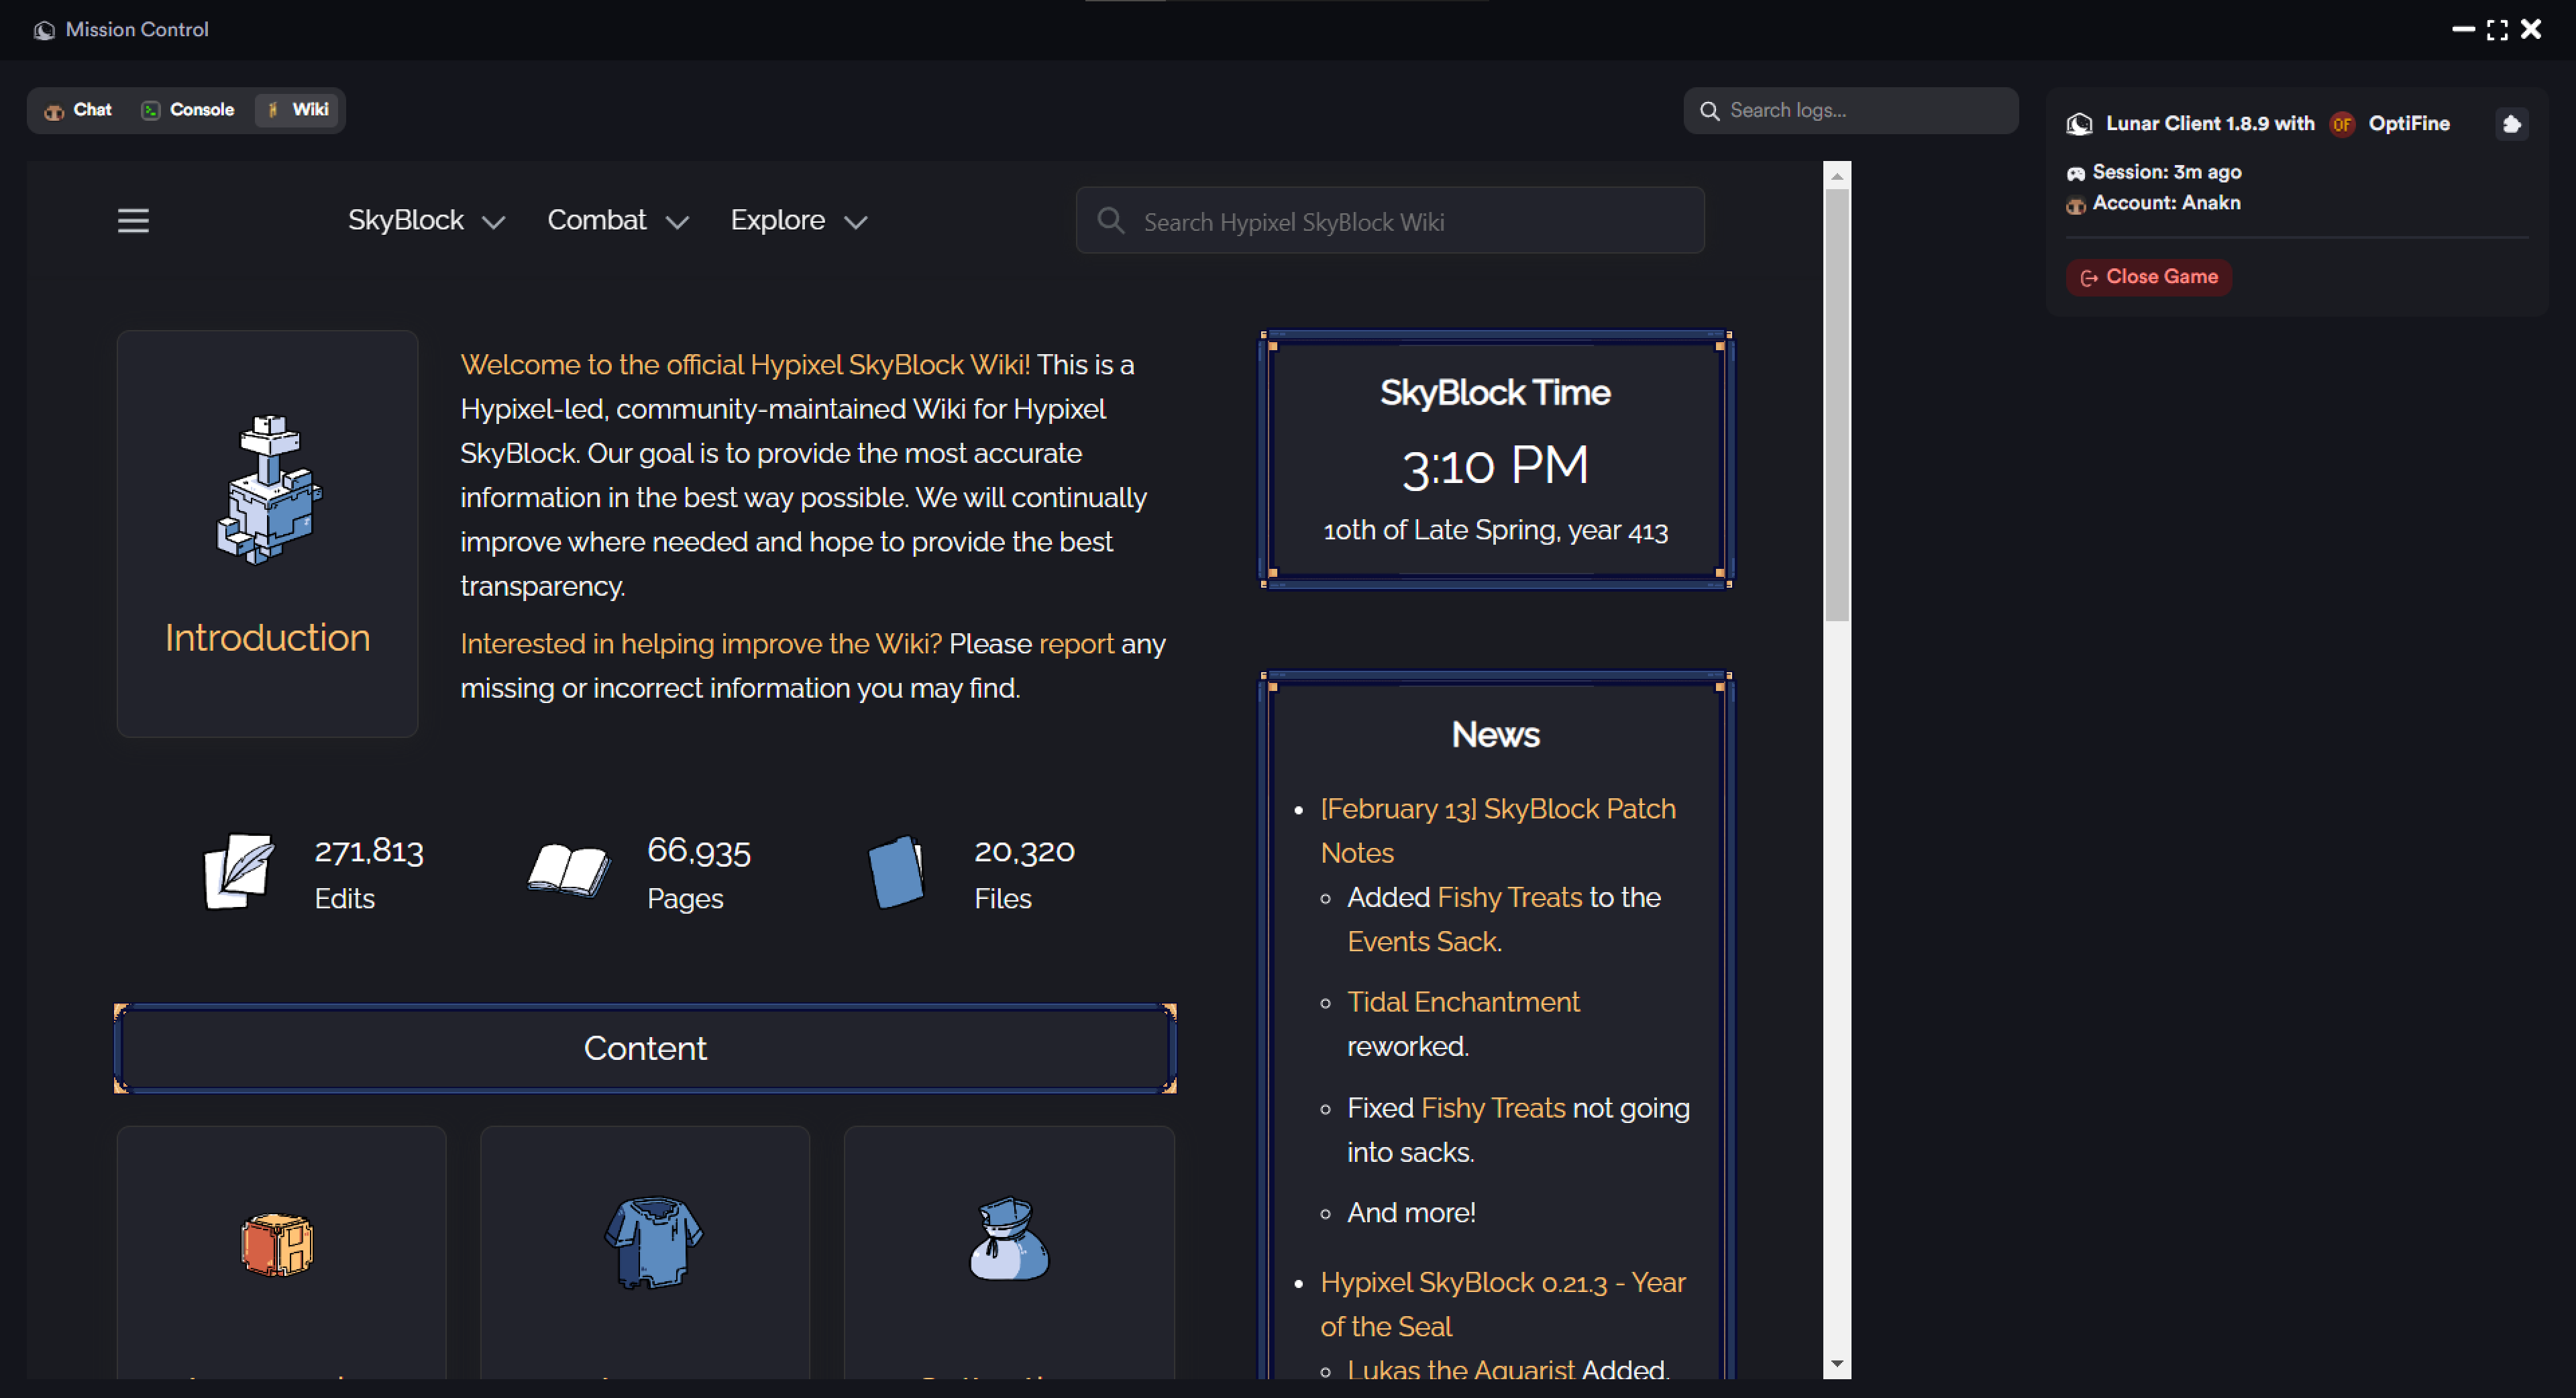Open Hypixel SkyBlock 0.21.3 Year of the Seal

click(1503, 1304)
